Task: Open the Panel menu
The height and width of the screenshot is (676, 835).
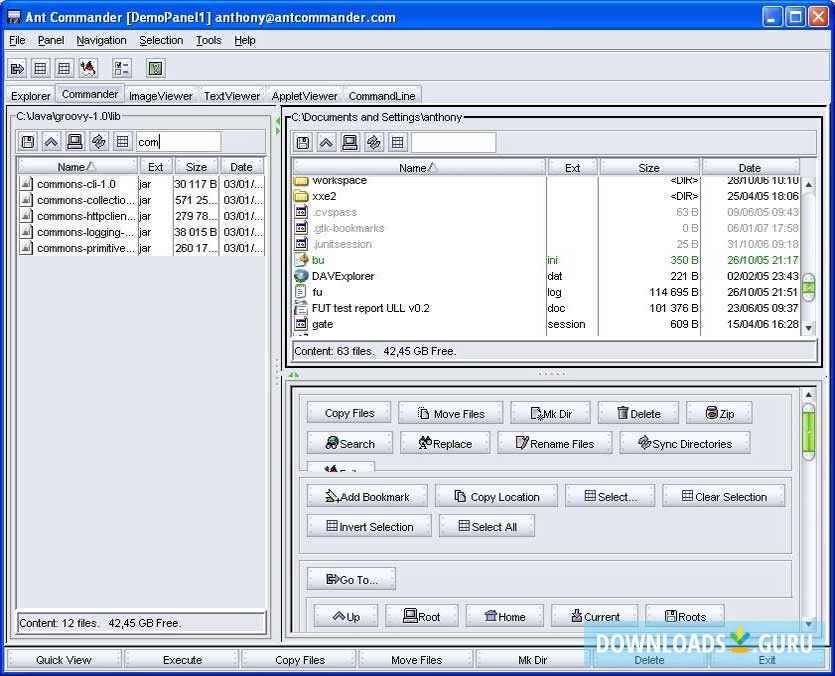Action: point(51,40)
